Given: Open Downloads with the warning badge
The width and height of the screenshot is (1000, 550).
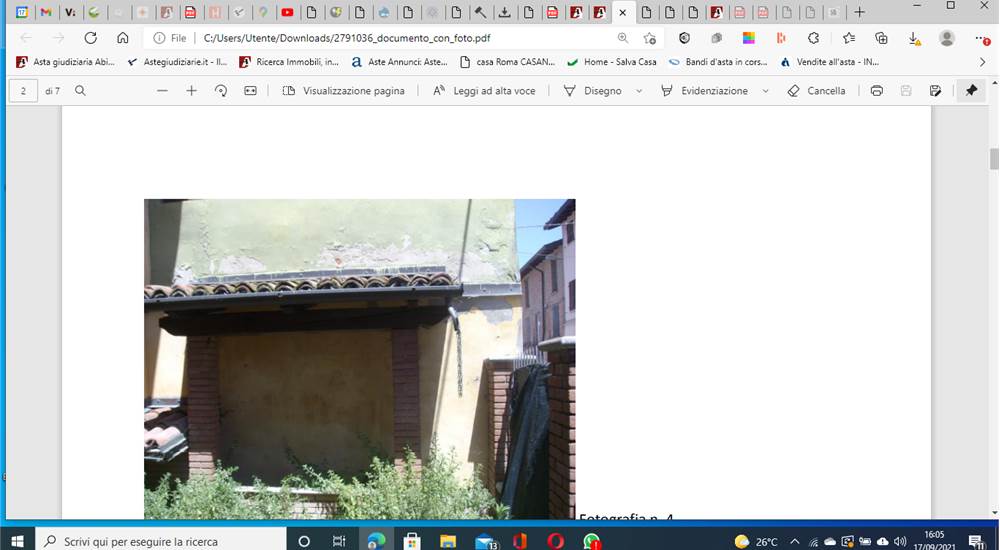Looking at the screenshot, I should click(914, 38).
